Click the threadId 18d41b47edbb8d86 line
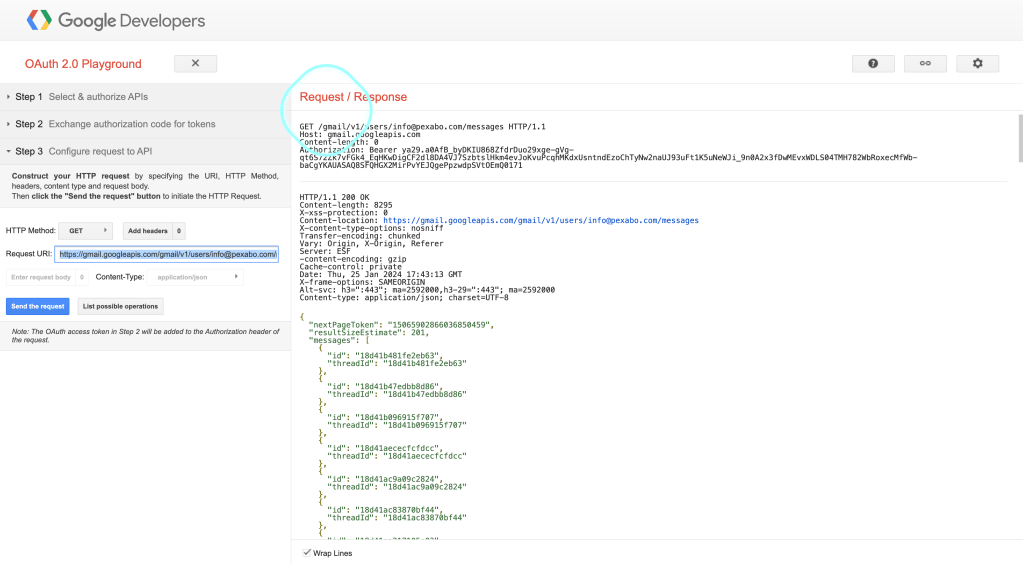 [397, 394]
